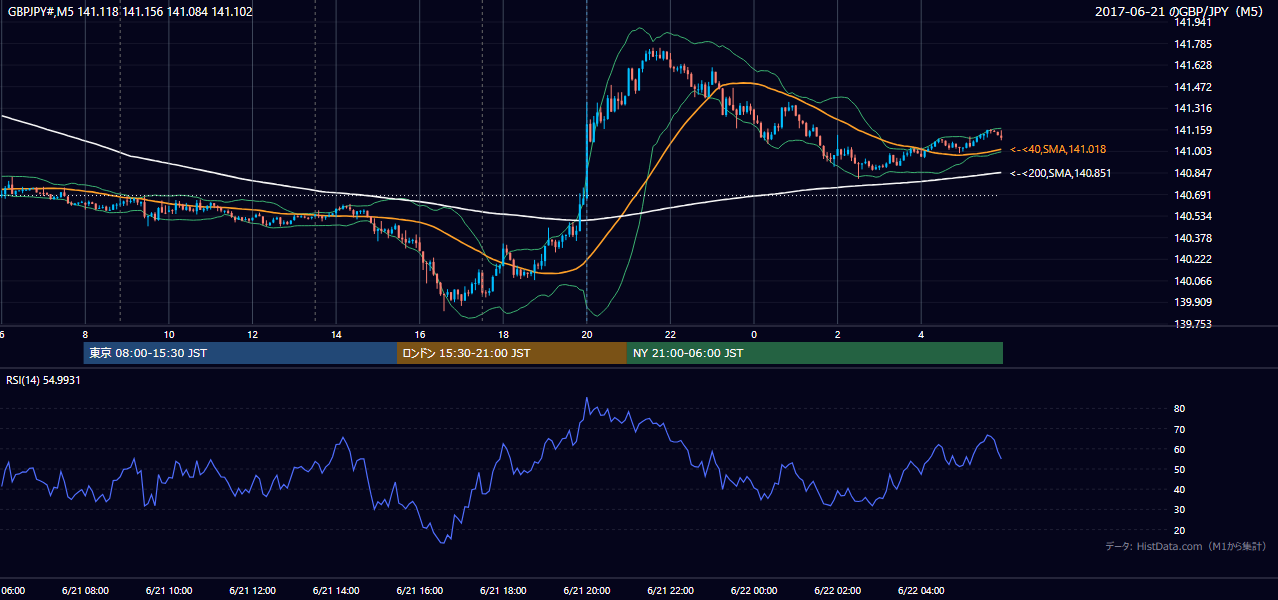Image resolution: width=1278 pixels, height=600 pixels.
Task: Click the RSI scale value 70
Action: pos(1180,429)
